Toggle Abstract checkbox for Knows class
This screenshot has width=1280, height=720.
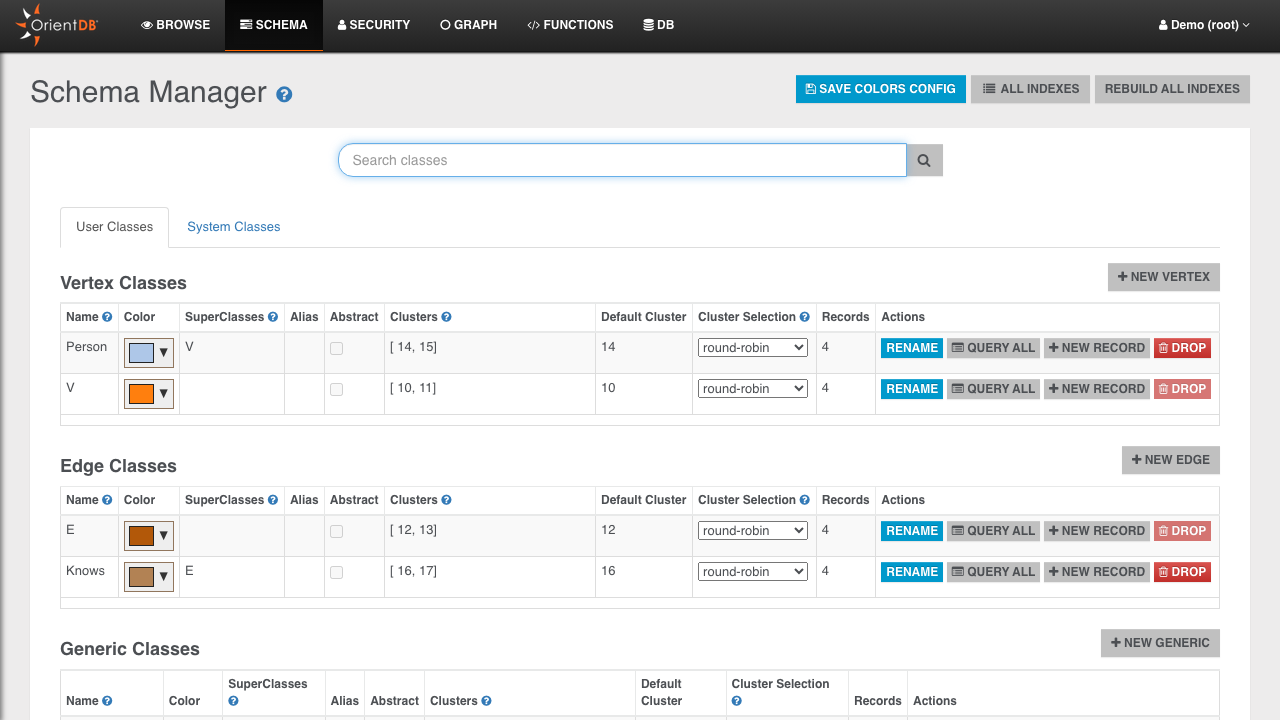(x=336, y=573)
